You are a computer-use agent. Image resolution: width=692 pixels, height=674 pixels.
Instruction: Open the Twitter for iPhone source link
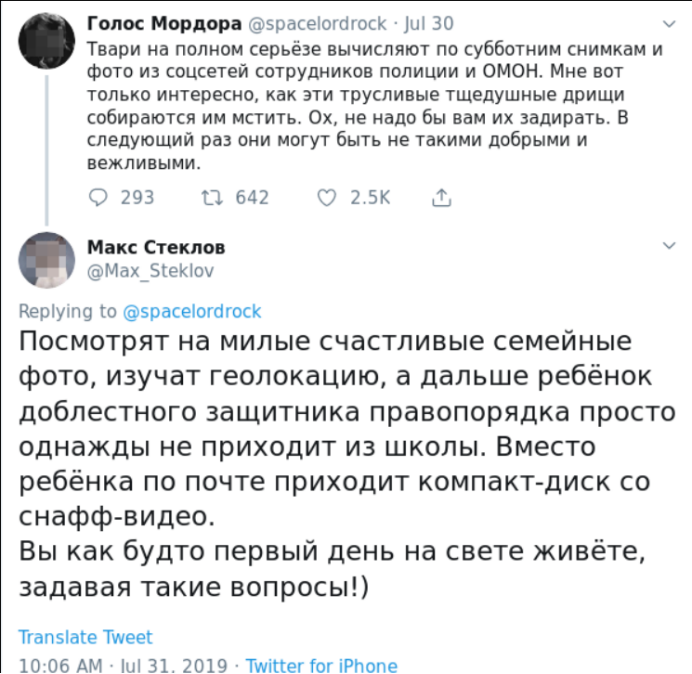click(321, 665)
